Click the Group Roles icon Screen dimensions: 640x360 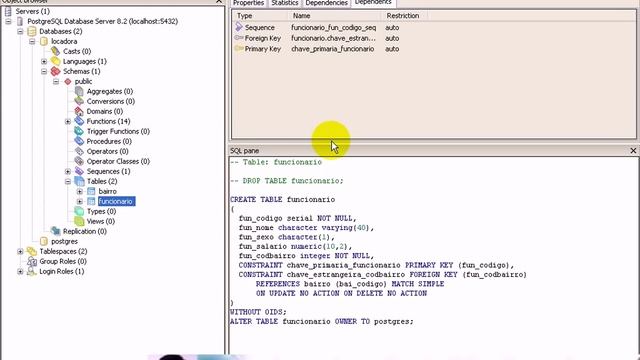tap(31, 261)
